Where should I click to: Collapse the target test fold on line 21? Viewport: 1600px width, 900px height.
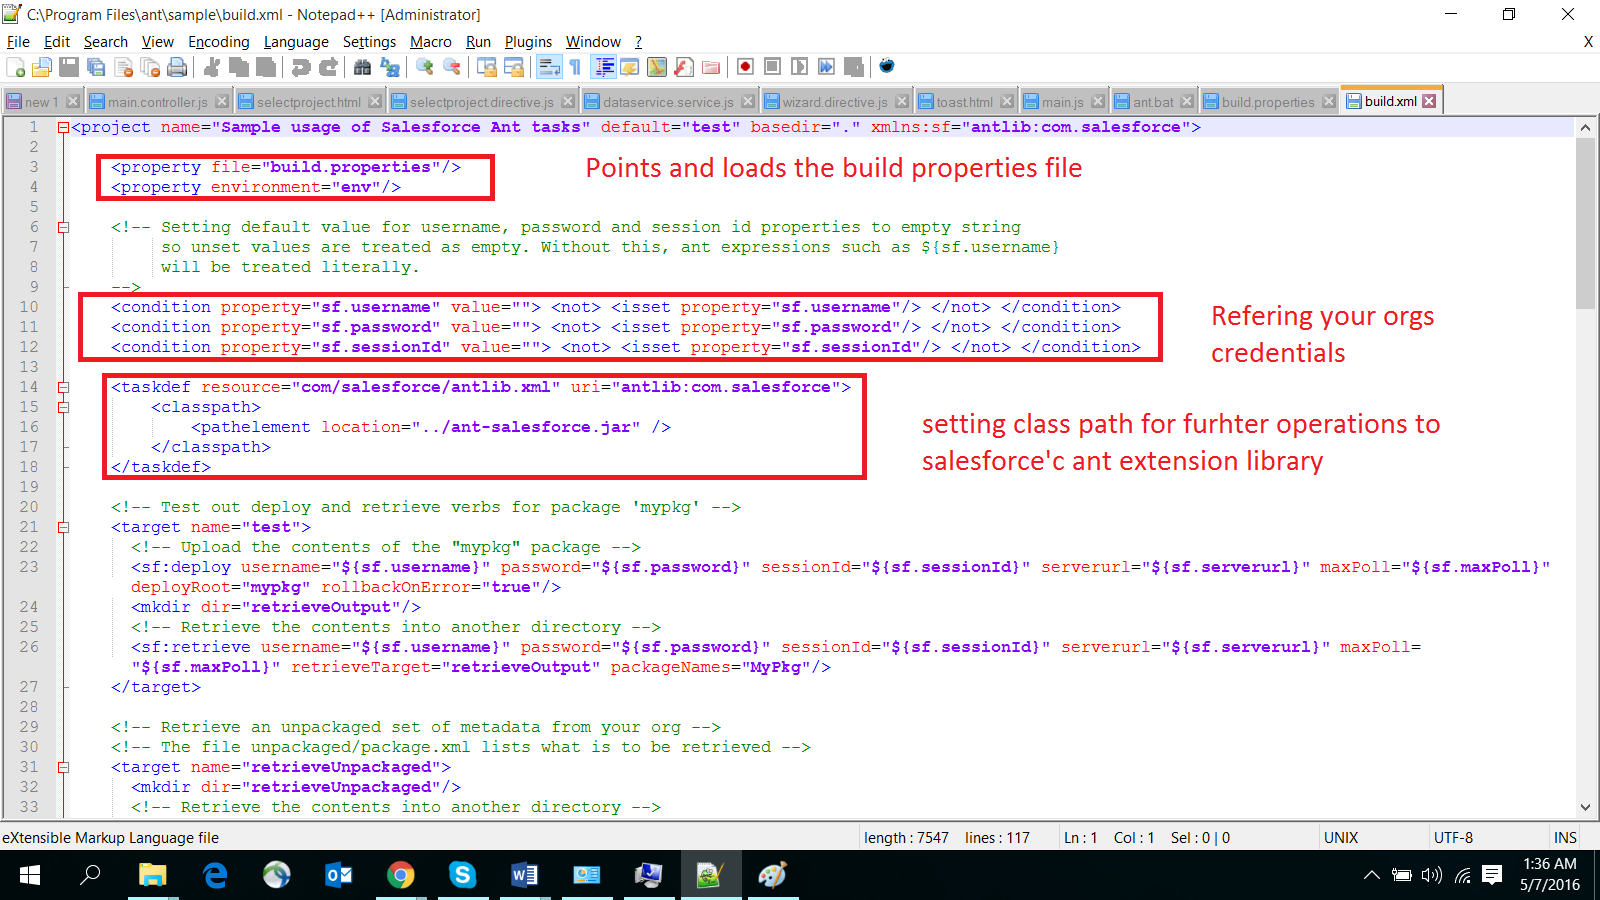(x=63, y=528)
